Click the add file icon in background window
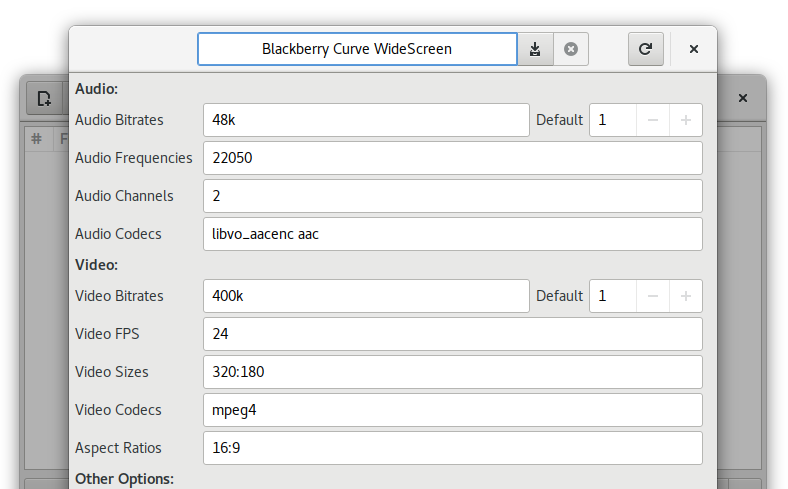The height and width of the screenshot is (489, 788). click(x=45, y=98)
